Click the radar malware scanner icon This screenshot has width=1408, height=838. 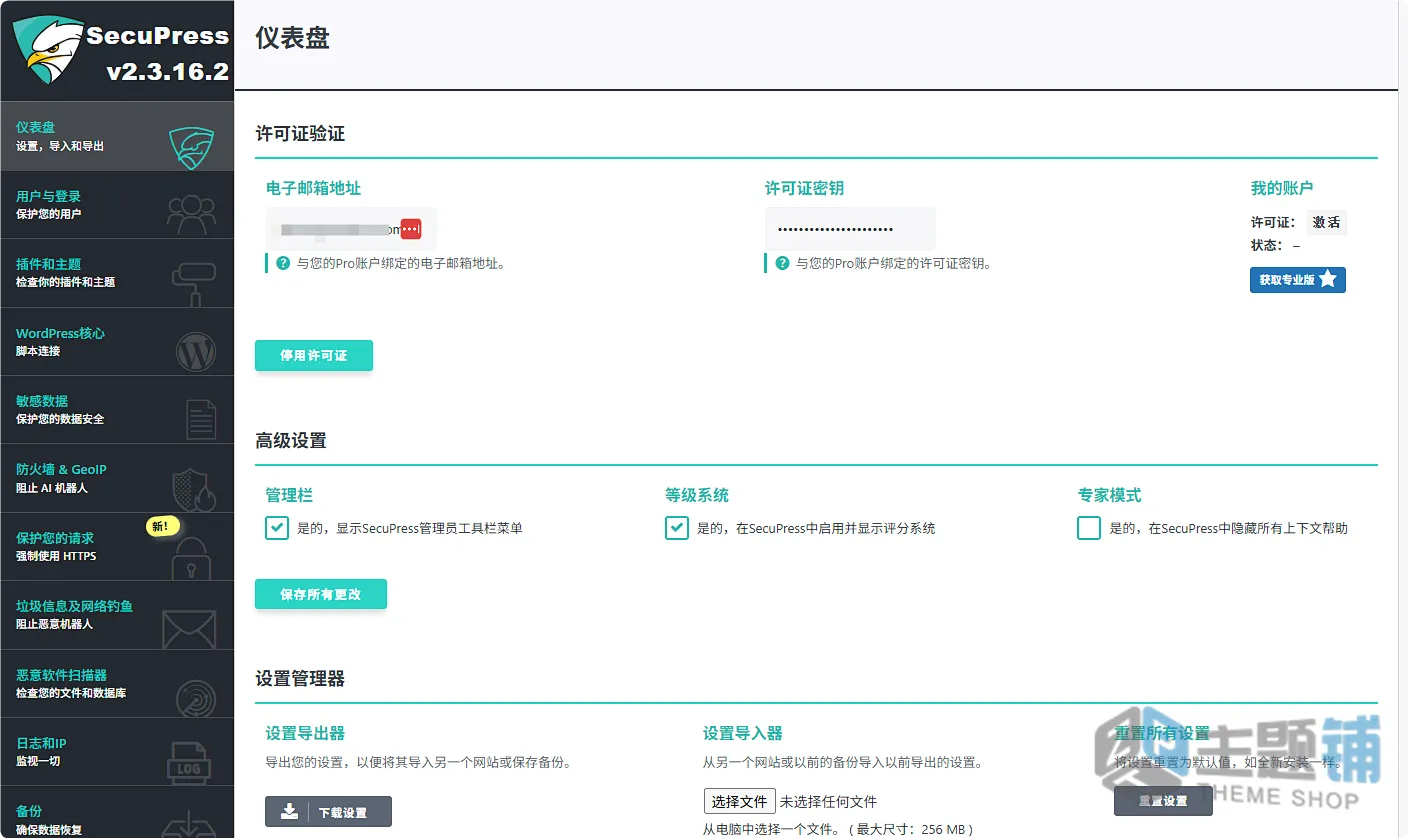click(196, 698)
